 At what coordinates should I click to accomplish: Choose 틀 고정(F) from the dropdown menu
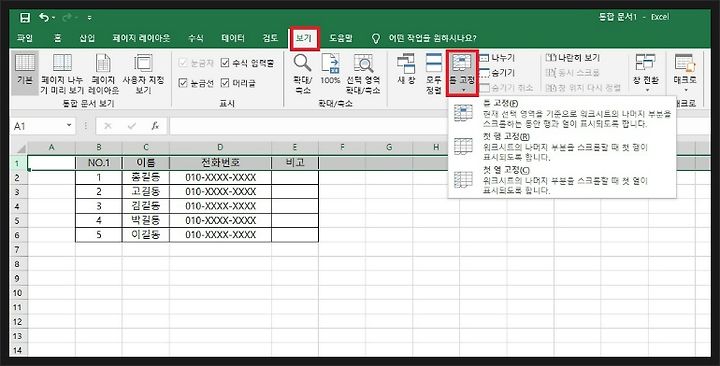562,114
